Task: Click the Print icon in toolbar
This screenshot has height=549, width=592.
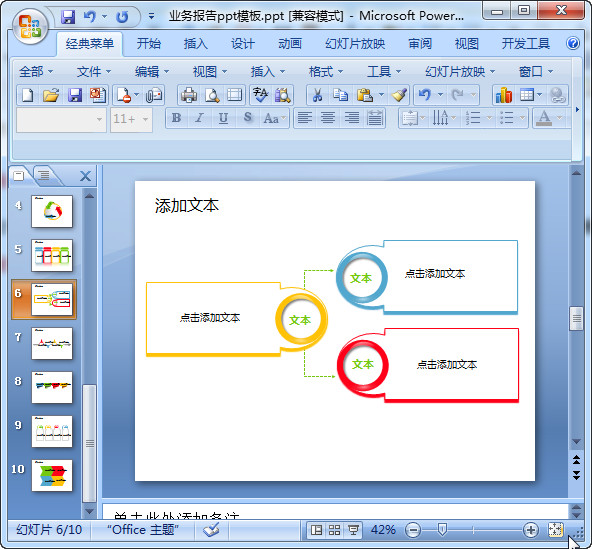Action: 189,95
